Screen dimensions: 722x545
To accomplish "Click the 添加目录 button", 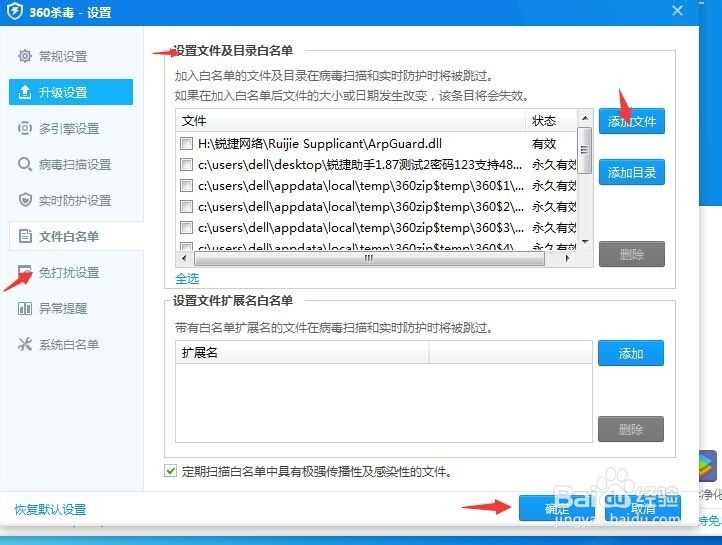I will coord(632,172).
